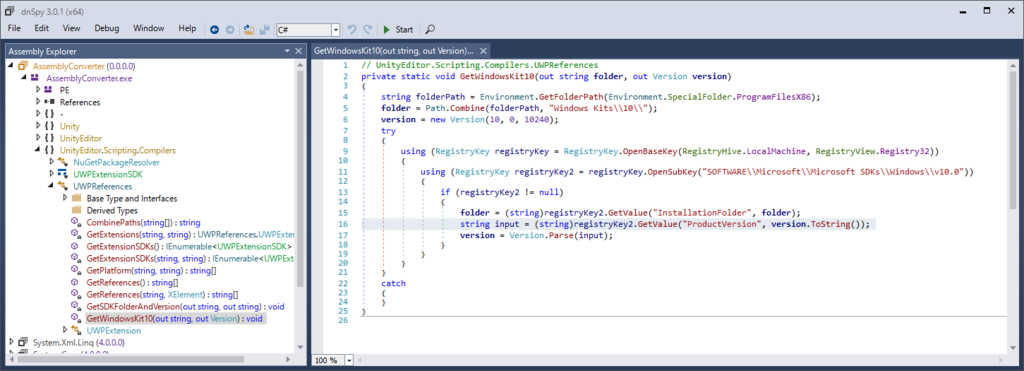
Task: Select GetReferences(string, XElement) method
Action: (x=163, y=294)
